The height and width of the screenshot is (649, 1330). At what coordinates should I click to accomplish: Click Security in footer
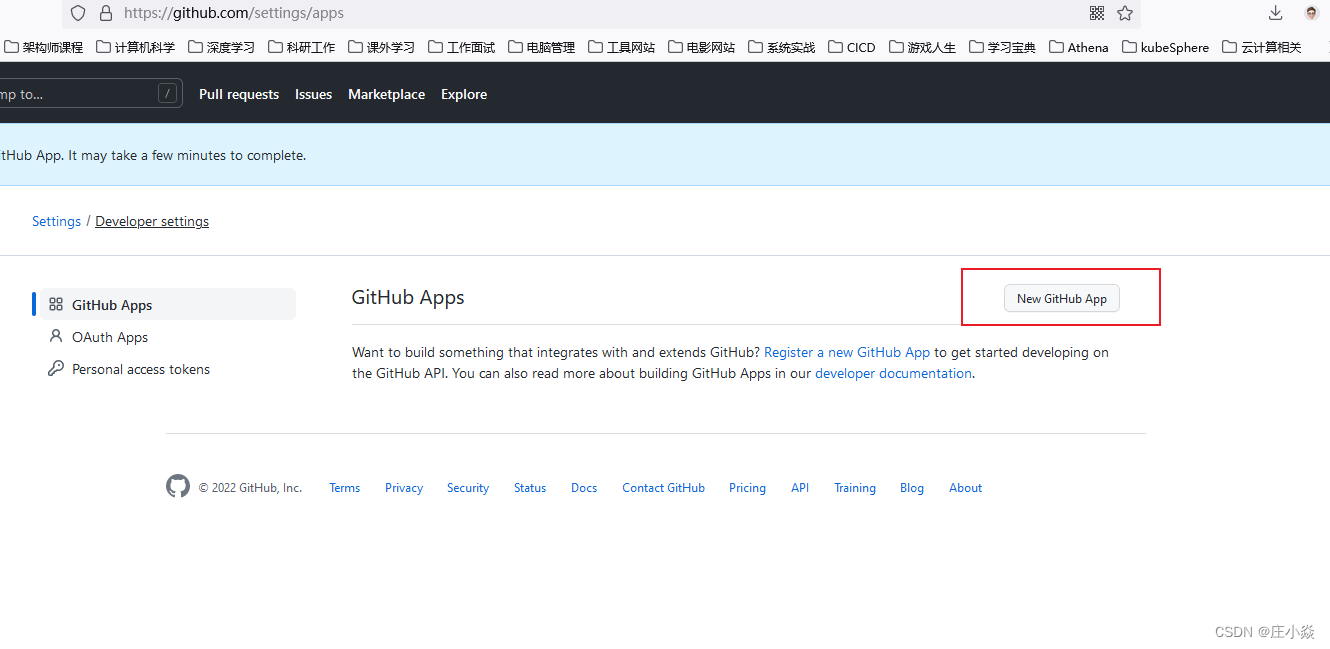pos(468,488)
